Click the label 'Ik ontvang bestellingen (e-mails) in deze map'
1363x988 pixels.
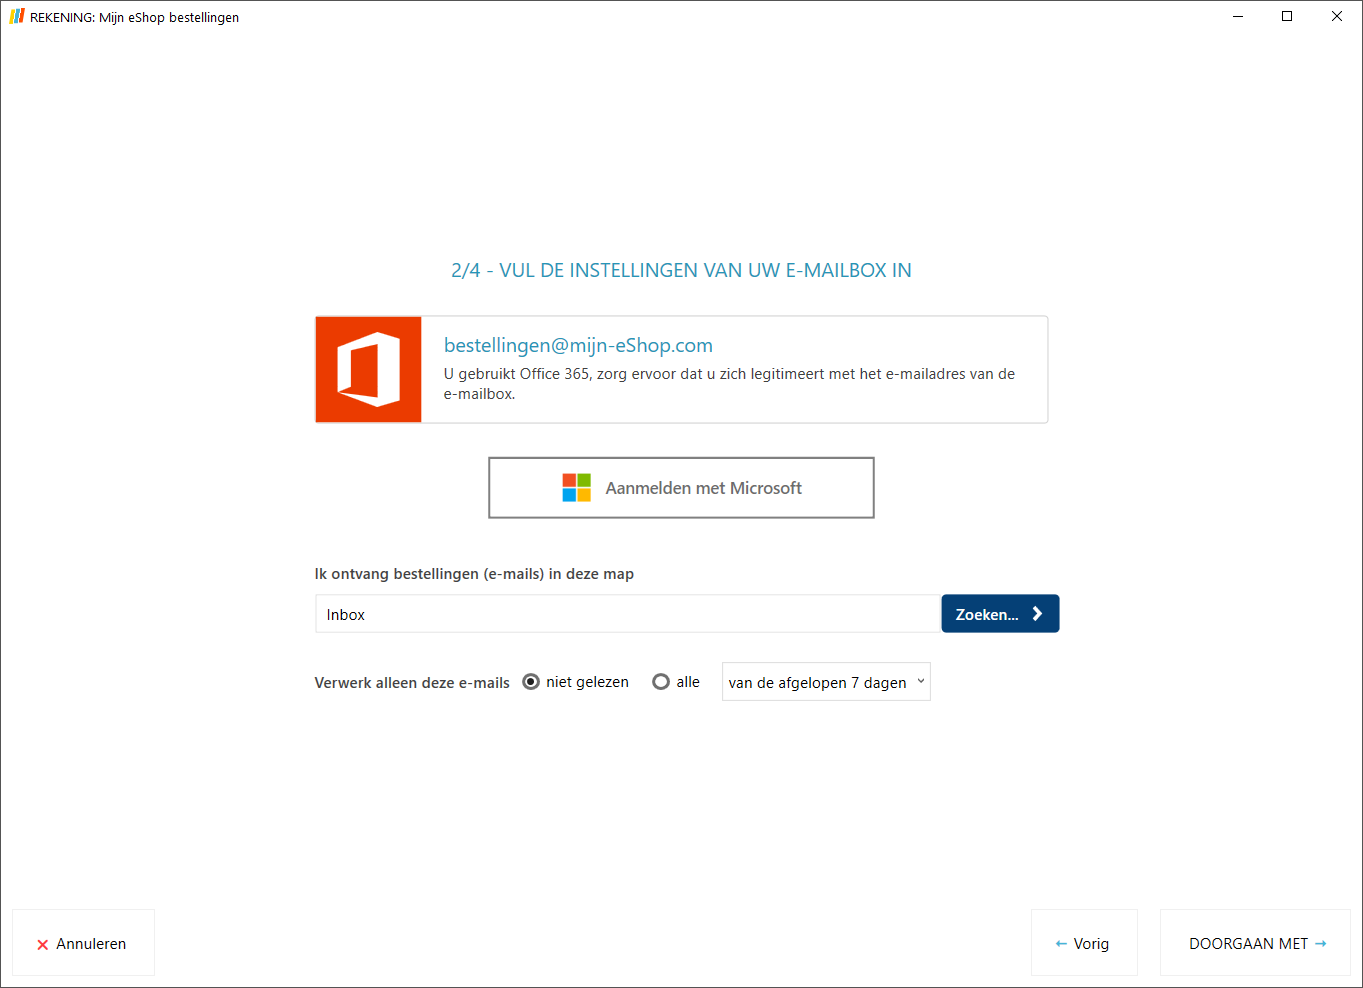474,574
